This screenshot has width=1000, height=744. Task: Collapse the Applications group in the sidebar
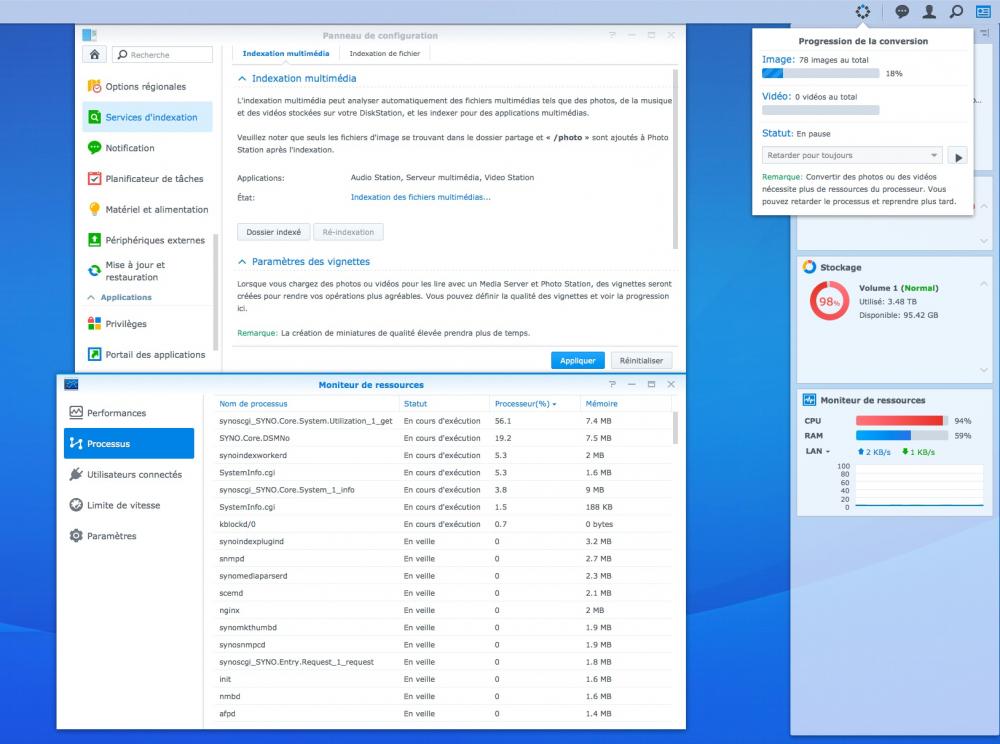[91, 298]
